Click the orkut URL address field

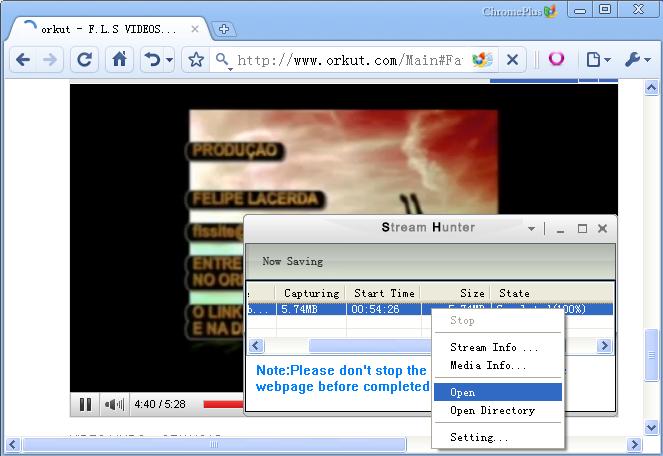[x=349, y=60]
